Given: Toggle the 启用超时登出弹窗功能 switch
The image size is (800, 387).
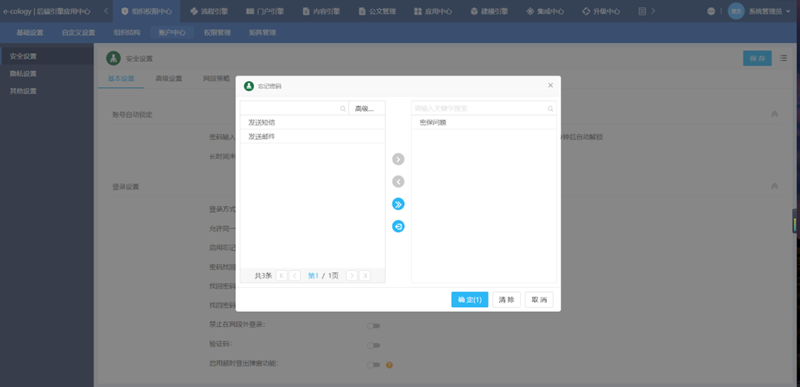Looking at the screenshot, I should click(x=373, y=365).
